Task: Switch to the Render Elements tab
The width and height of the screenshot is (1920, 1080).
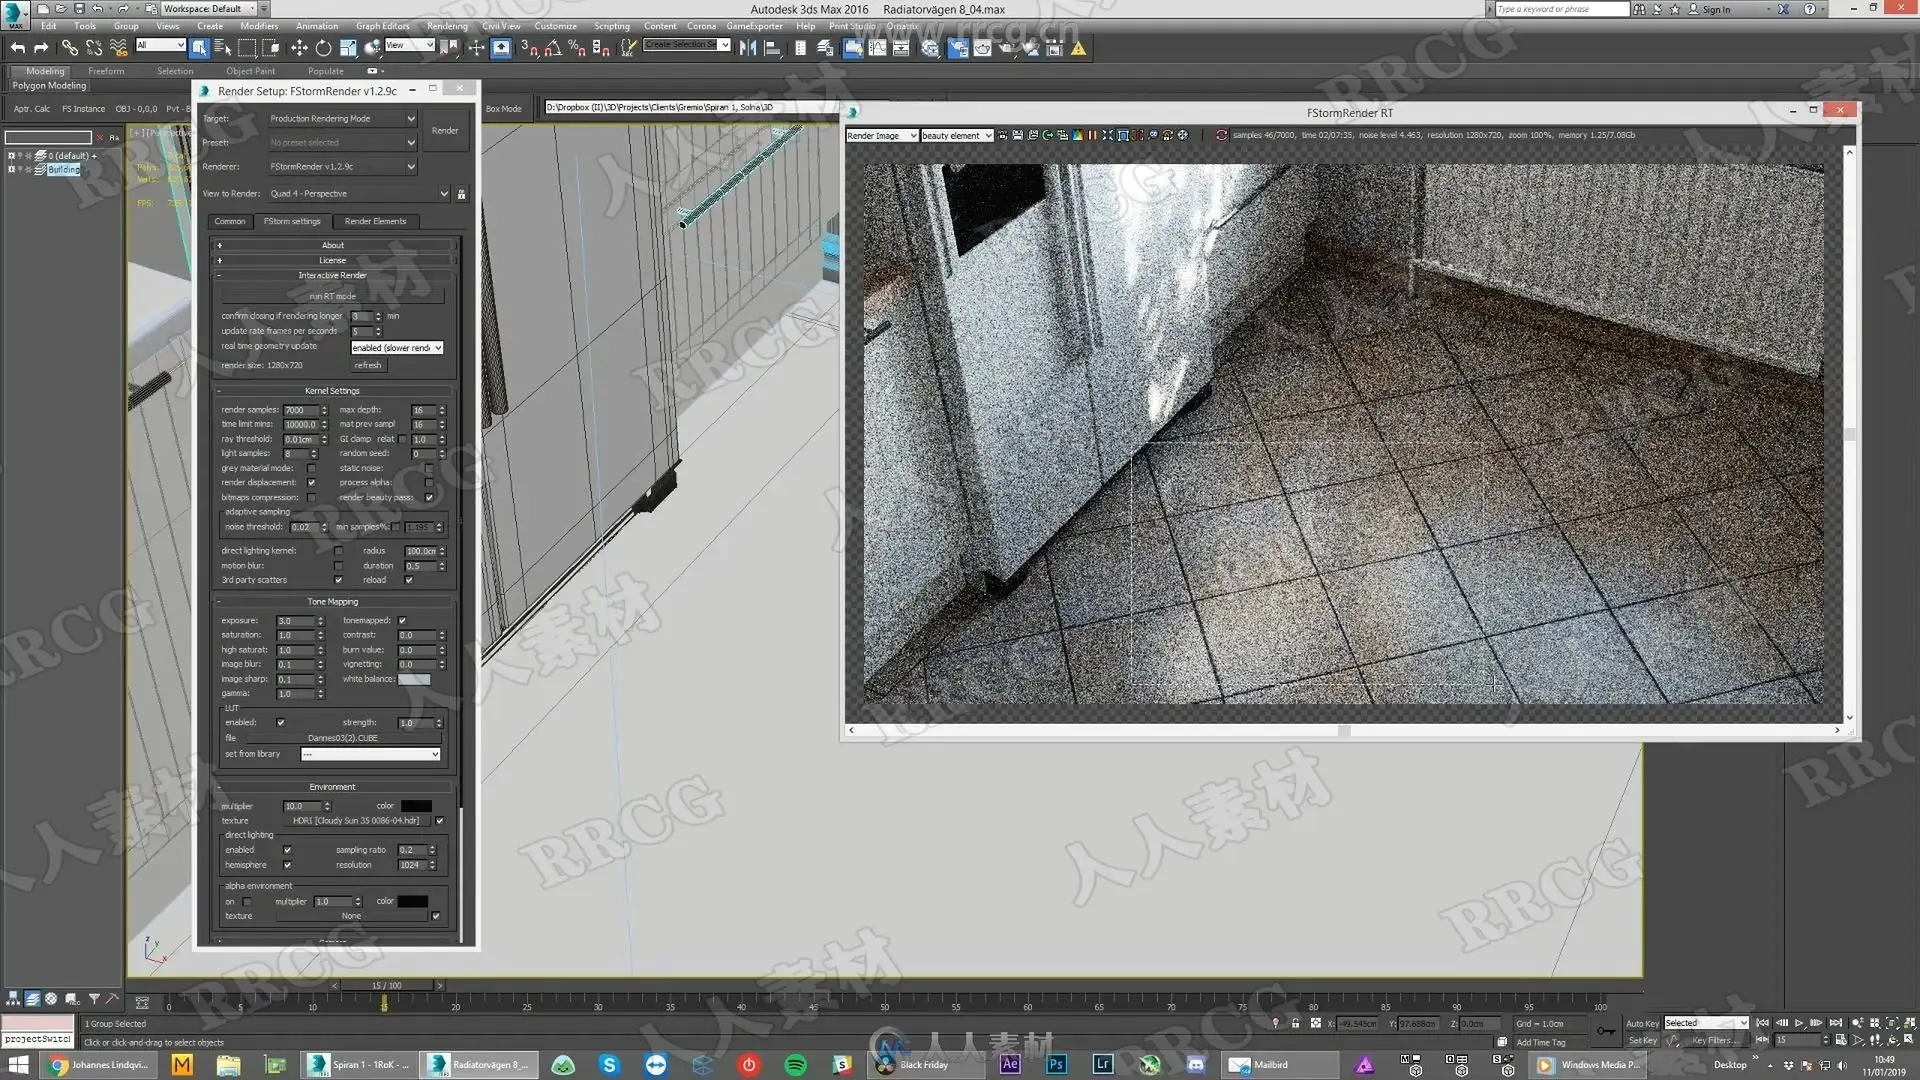Action: point(375,221)
